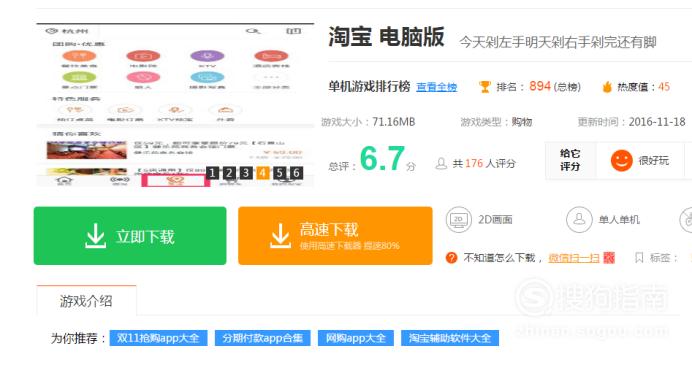Click the 游戏类型 购物 text
The image size is (692, 365).
pyautogui.click(x=496, y=122)
